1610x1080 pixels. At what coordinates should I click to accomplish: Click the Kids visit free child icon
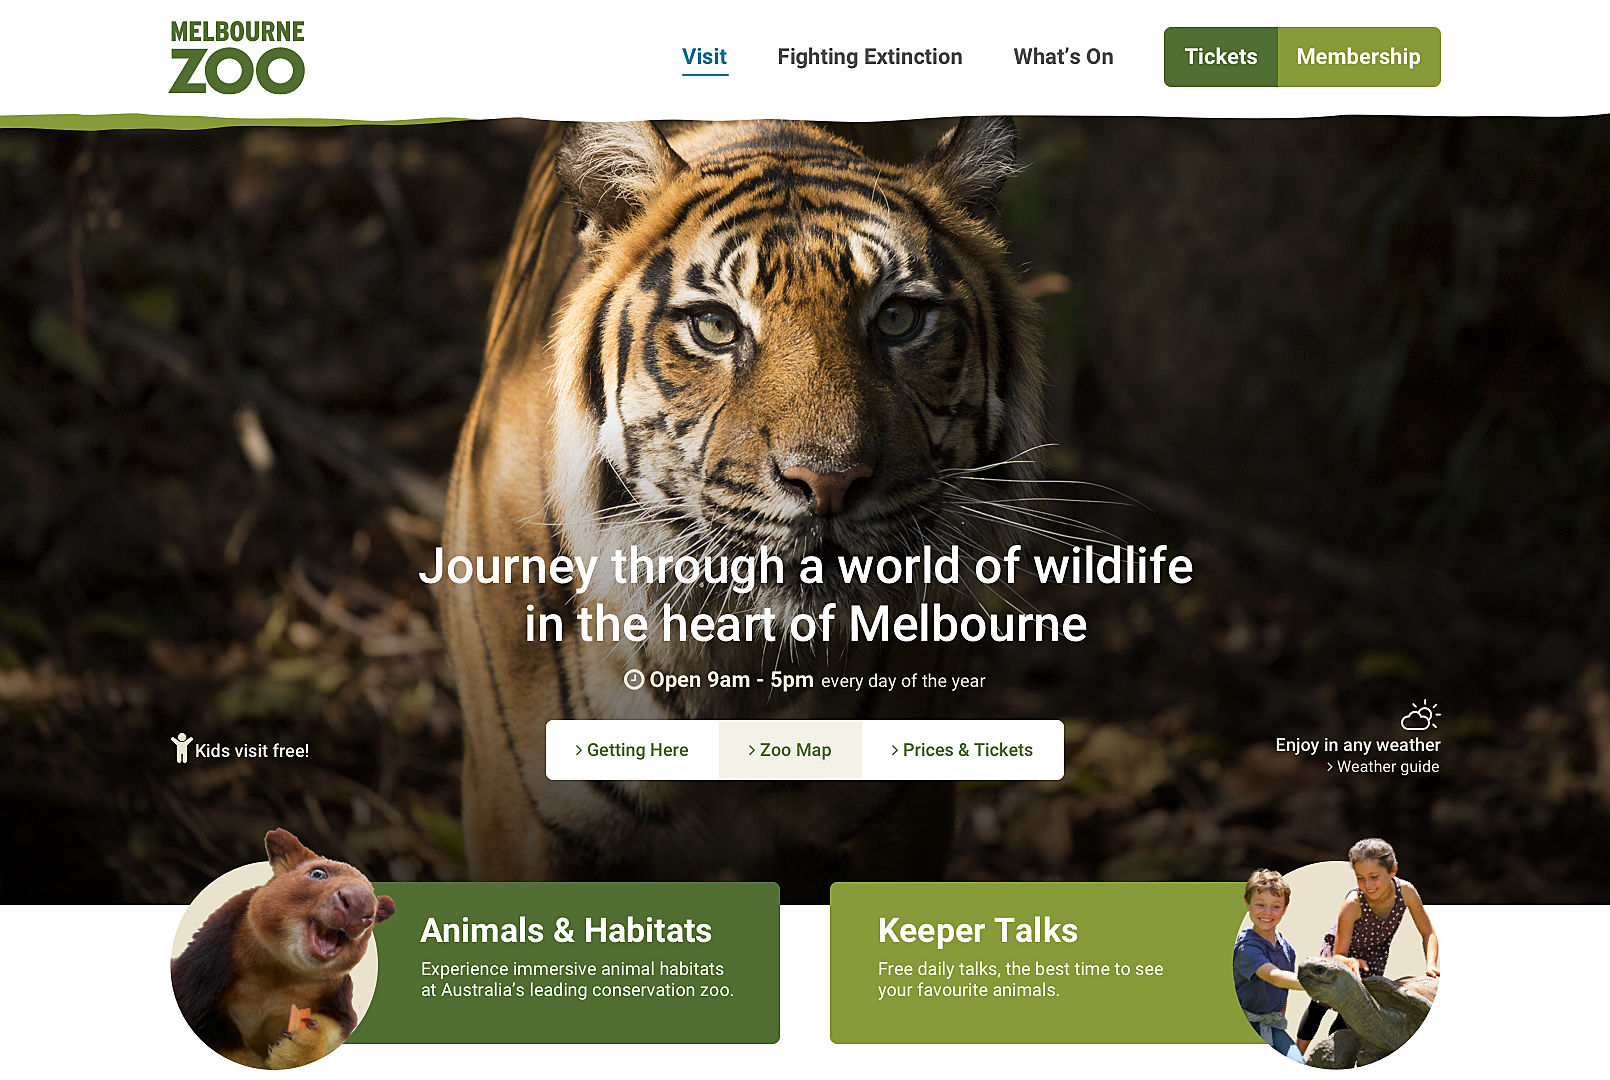pyautogui.click(x=181, y=748)
